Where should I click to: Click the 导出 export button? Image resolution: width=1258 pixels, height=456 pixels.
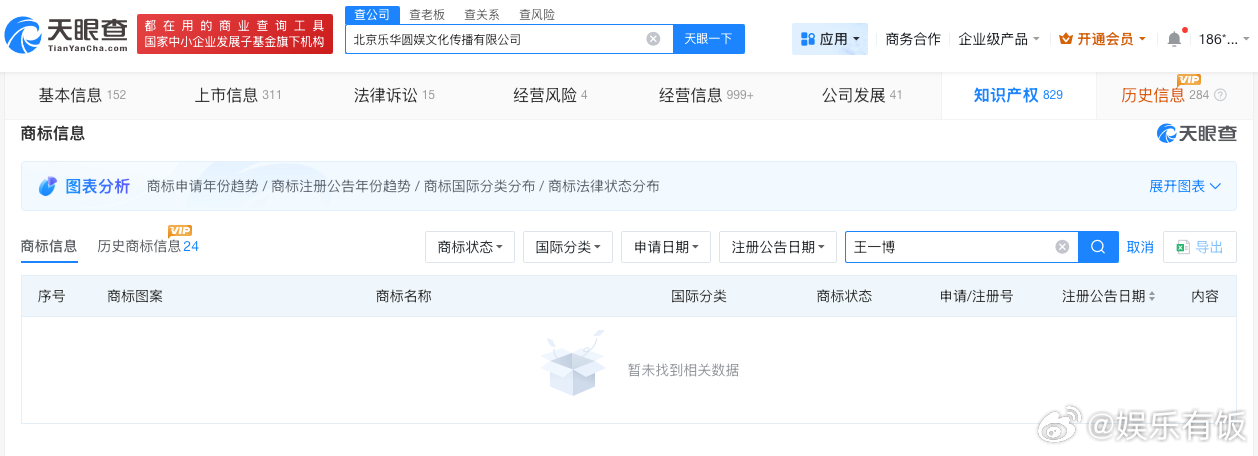(1200, 247)
